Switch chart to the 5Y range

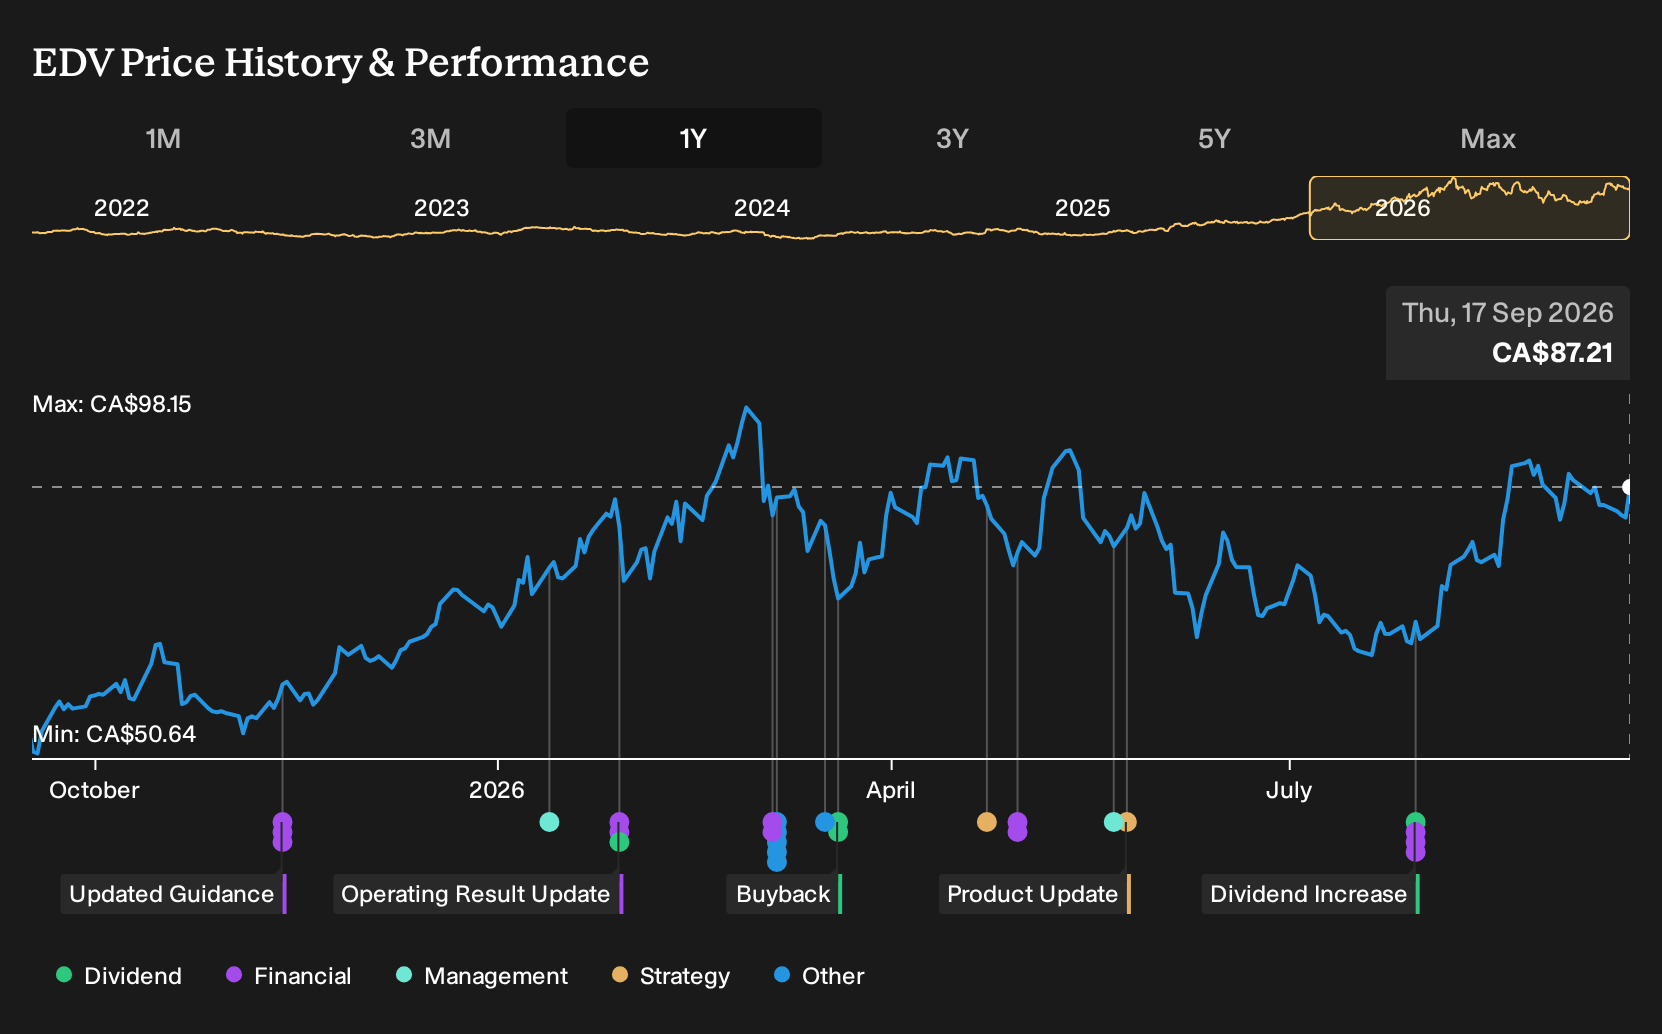pyautogui.click(x=1214, y=138)
